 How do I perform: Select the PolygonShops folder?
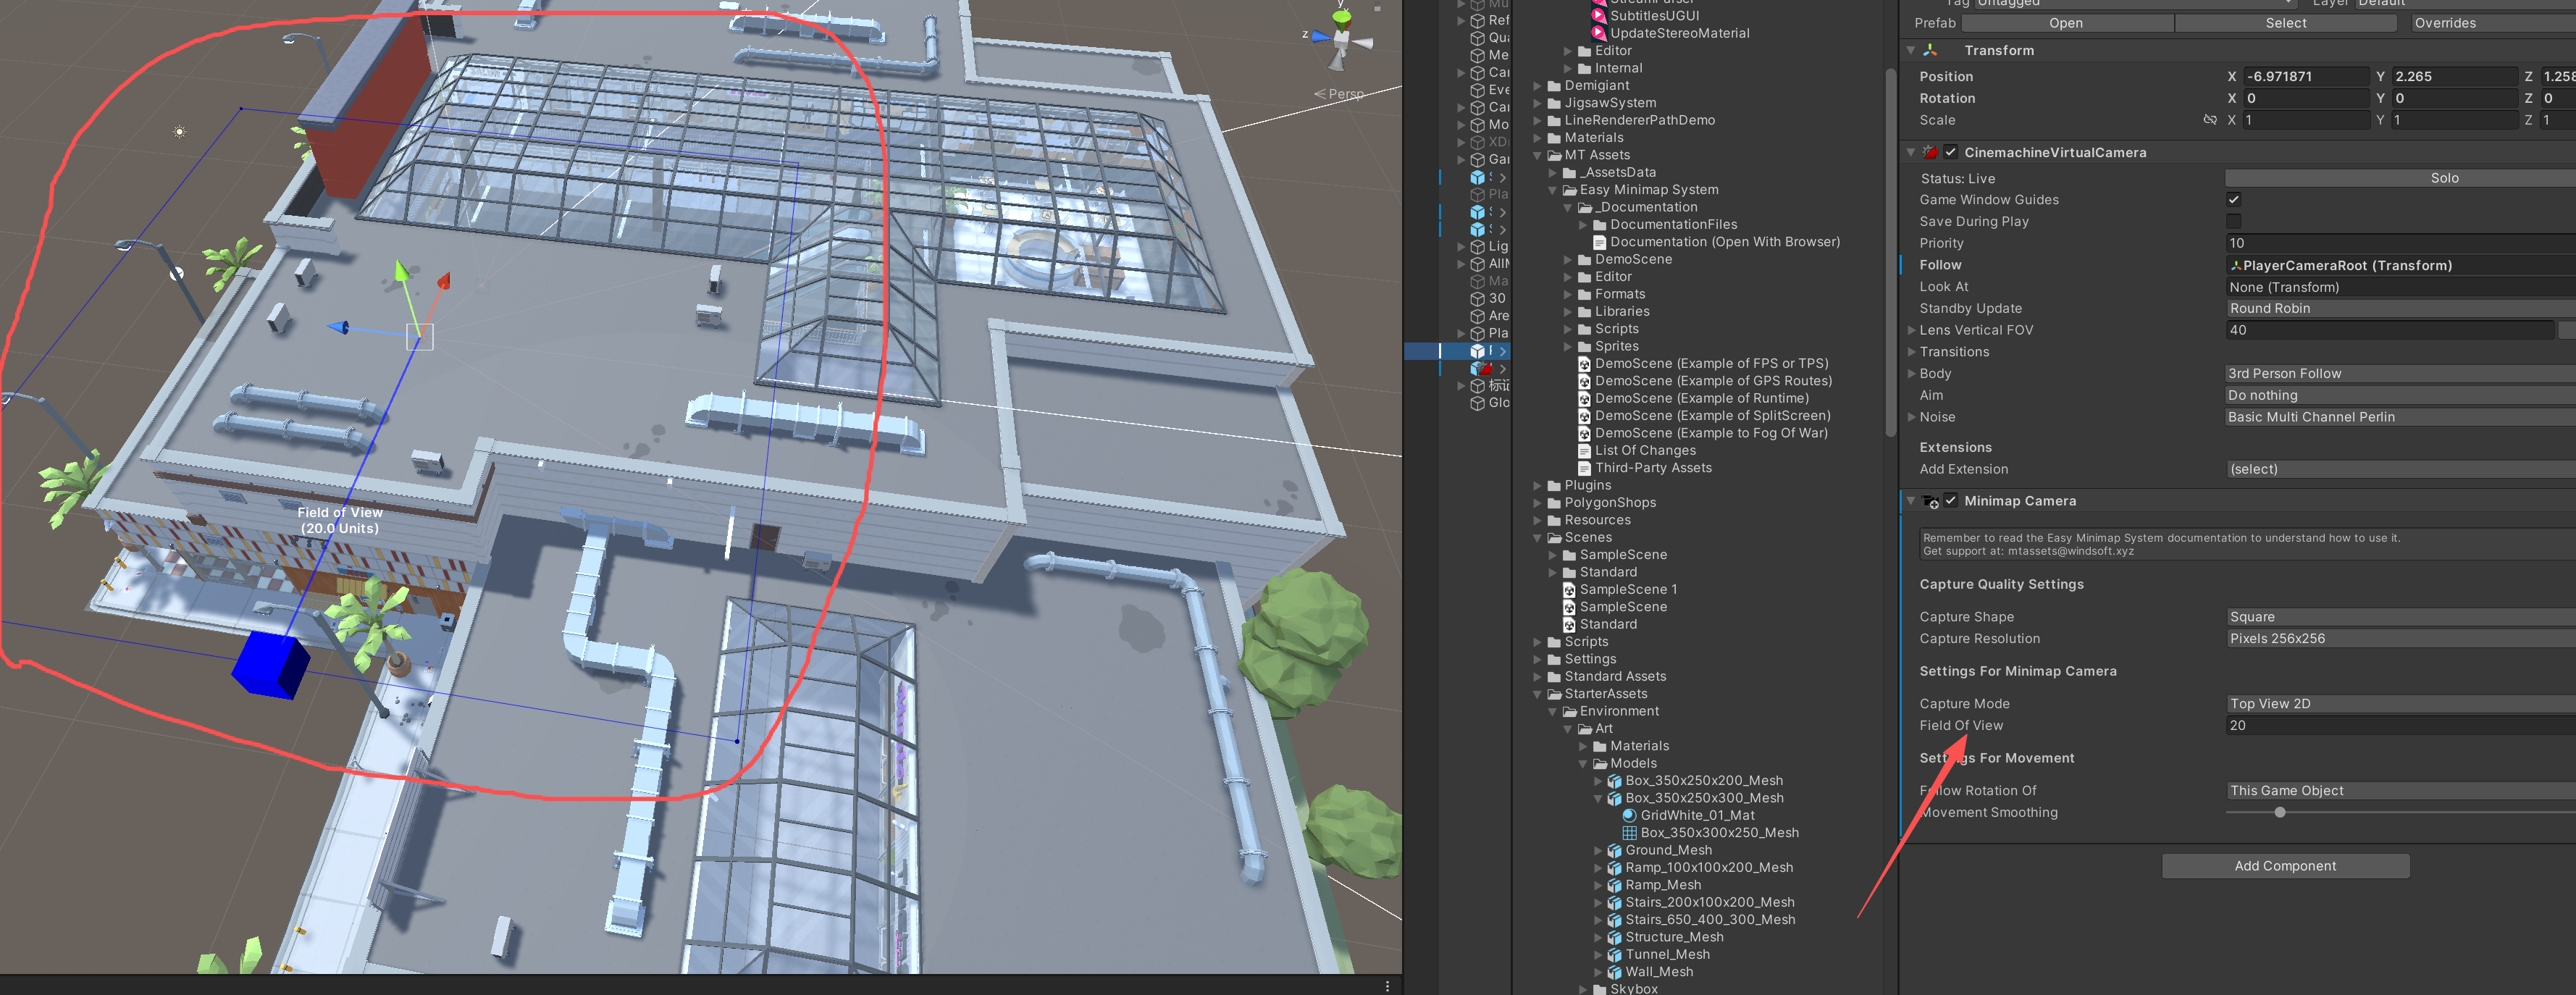[x=1609, y=503]
